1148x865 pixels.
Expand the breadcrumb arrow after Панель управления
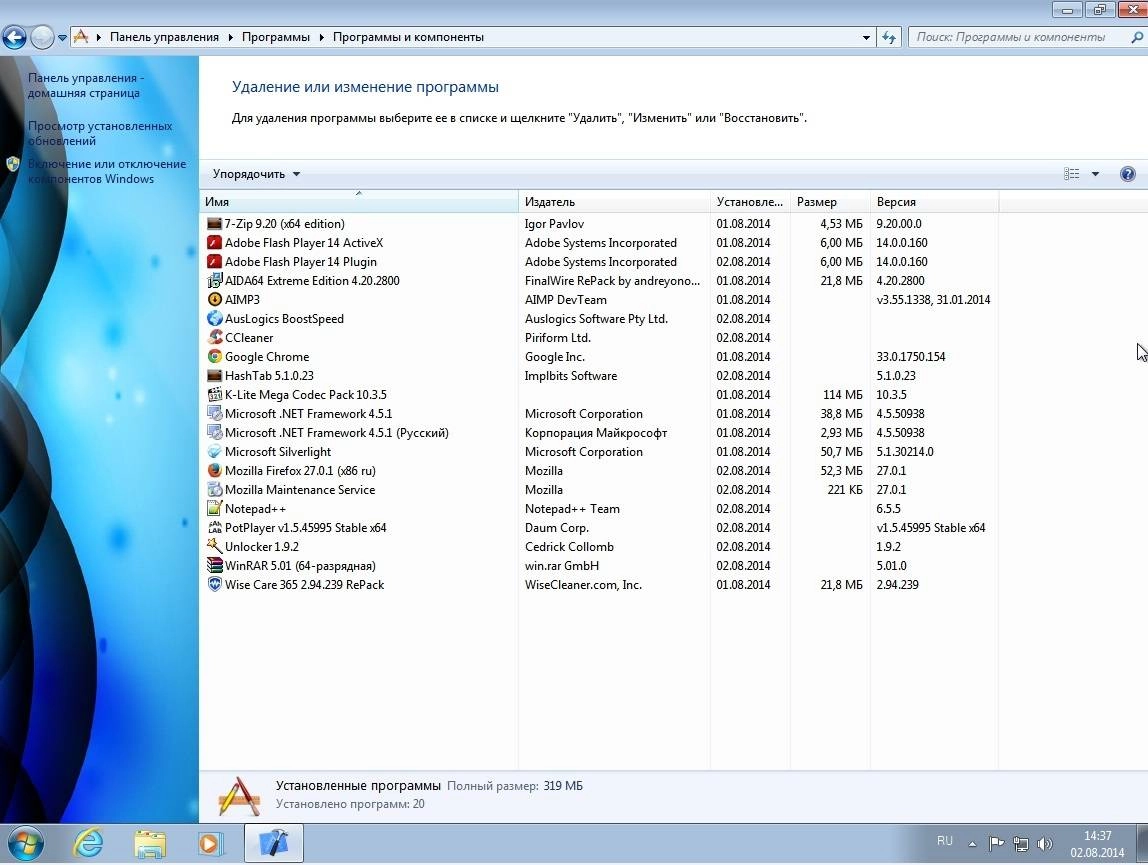click(231, 37)
